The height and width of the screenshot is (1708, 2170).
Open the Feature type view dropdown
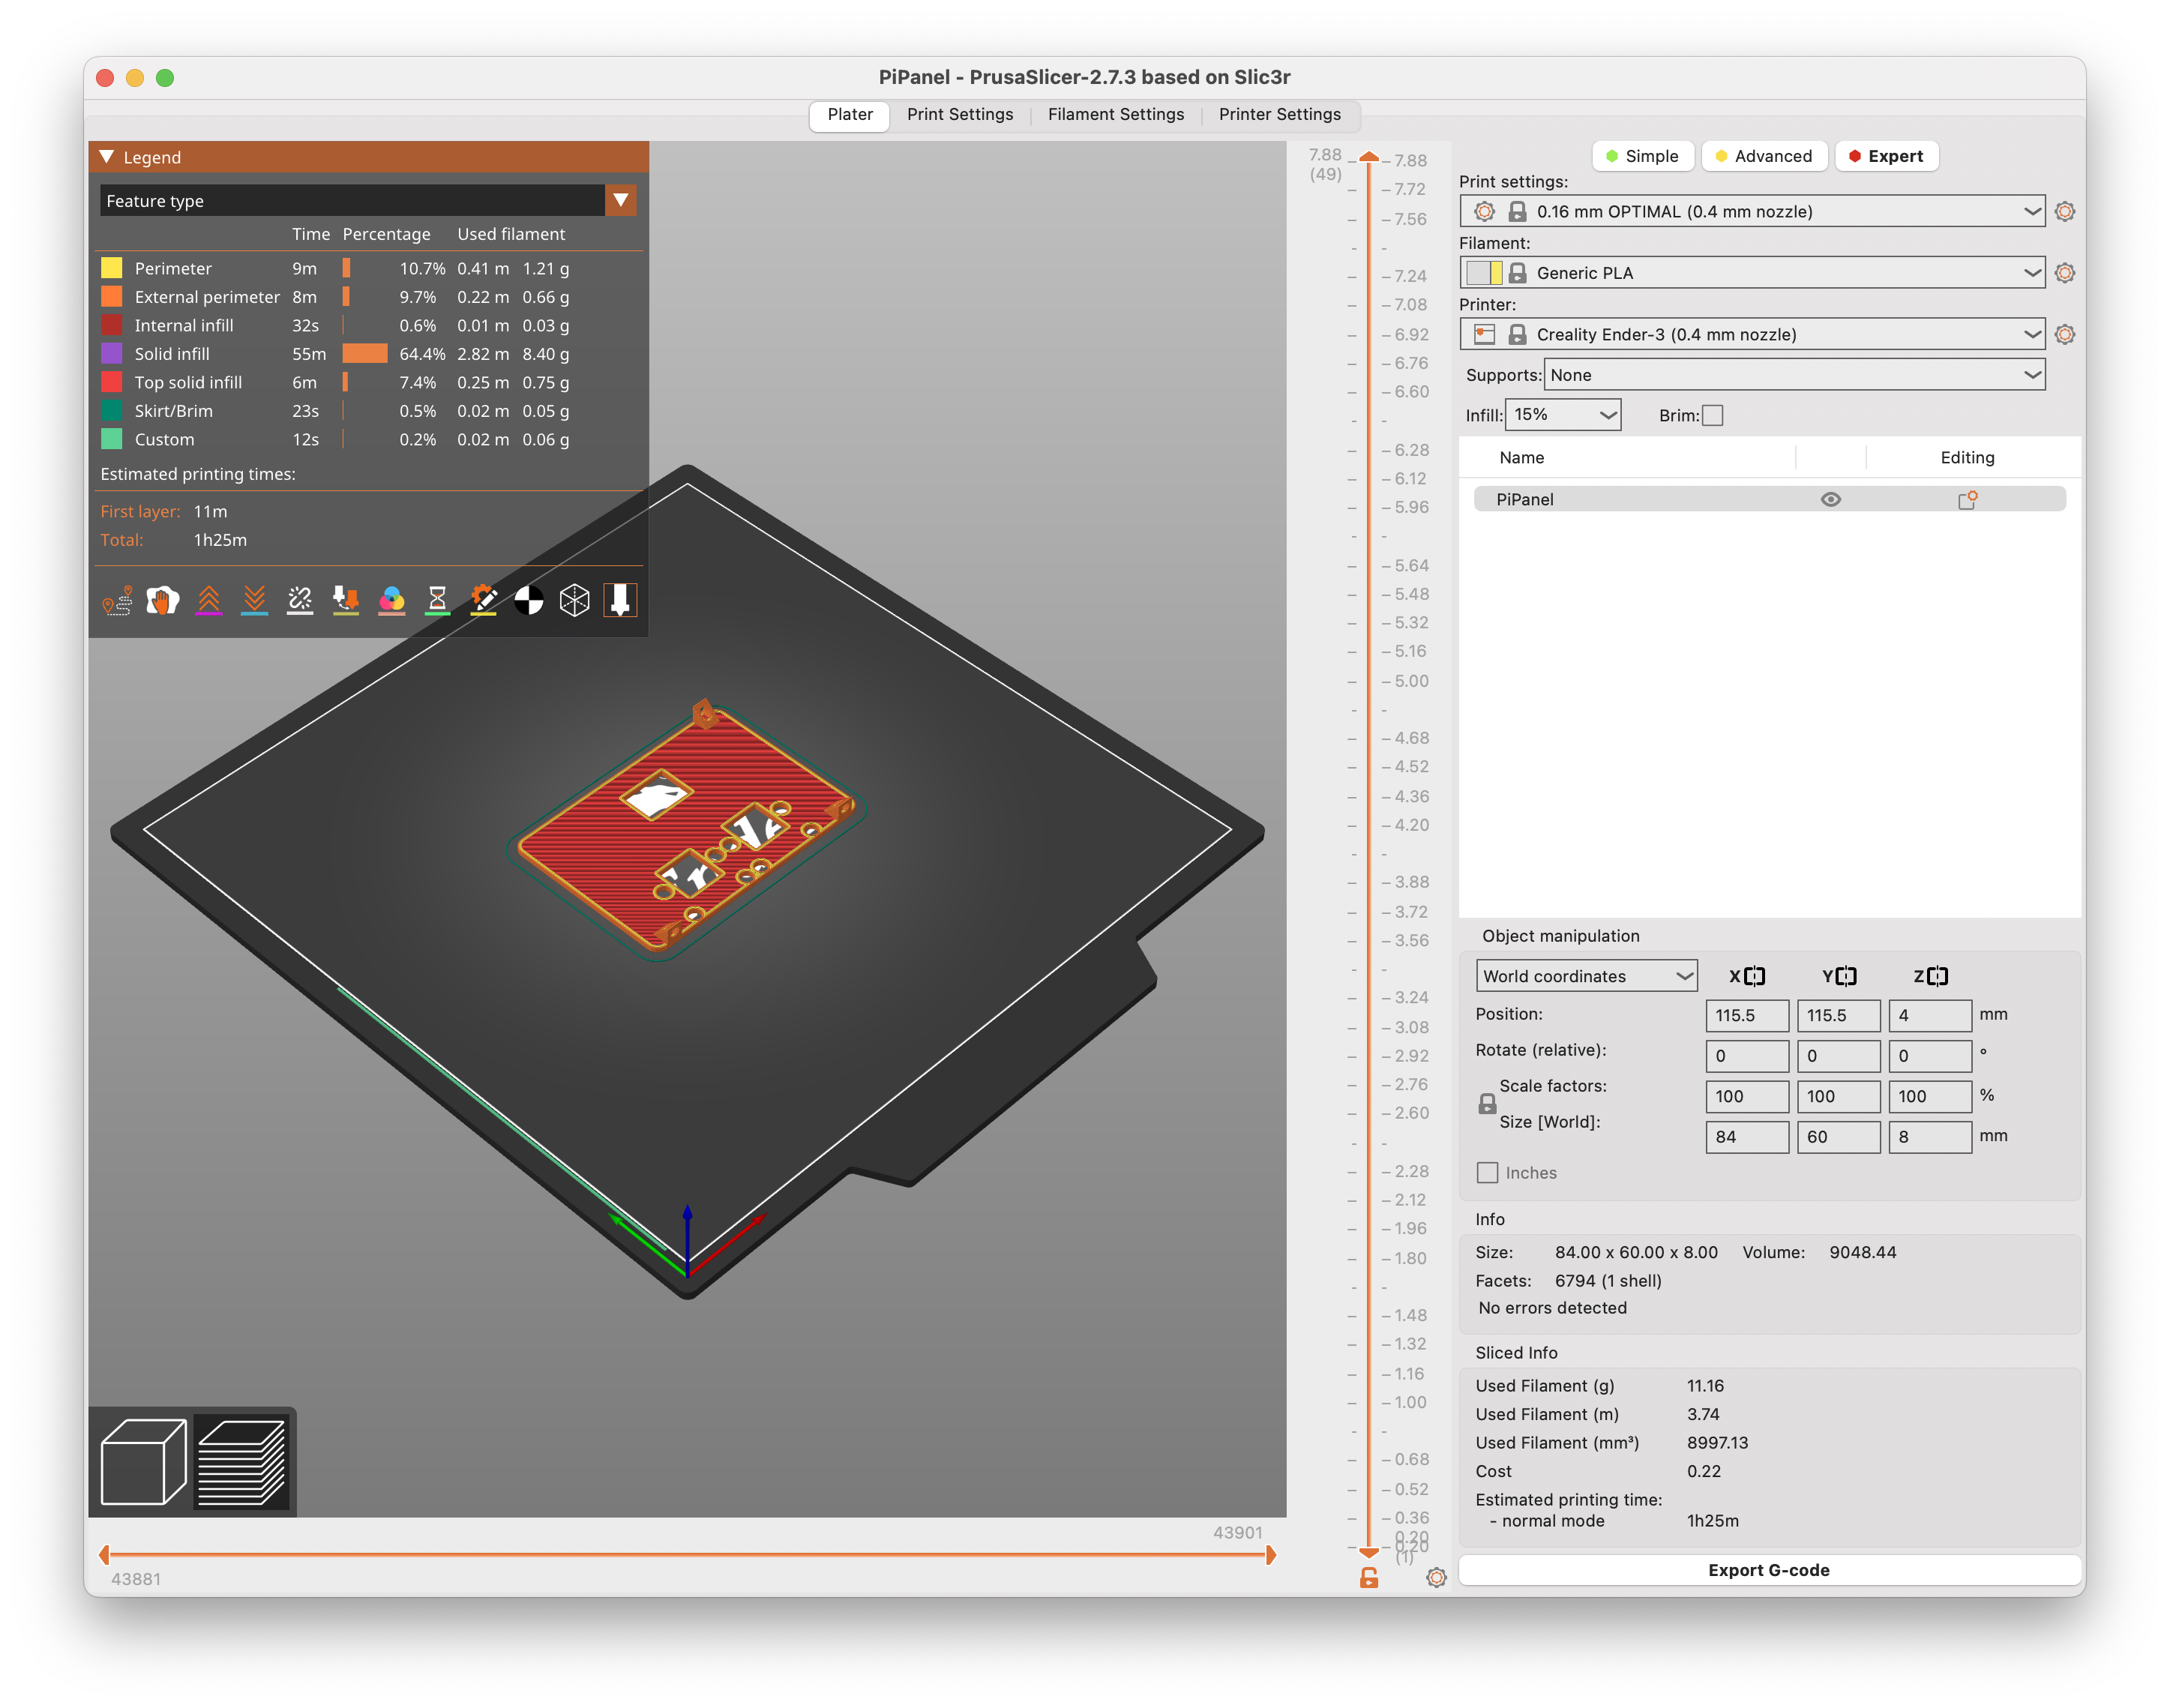(x=620, y=200)
